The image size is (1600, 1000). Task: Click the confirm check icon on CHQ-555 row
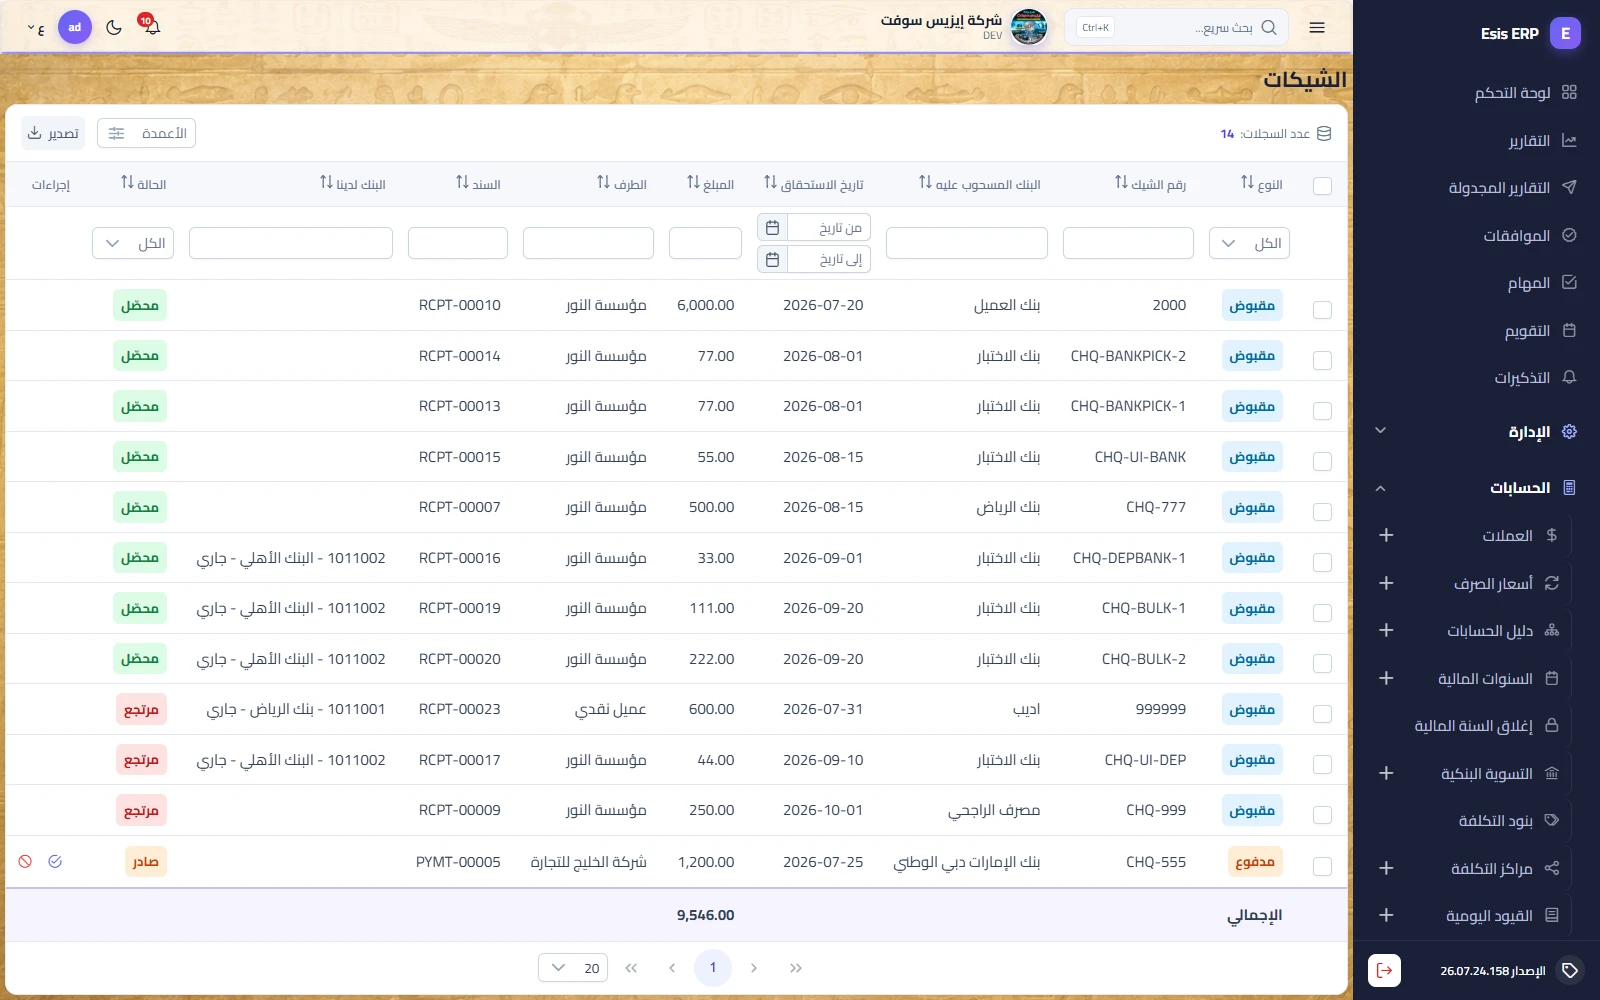[x=55, y=861]
